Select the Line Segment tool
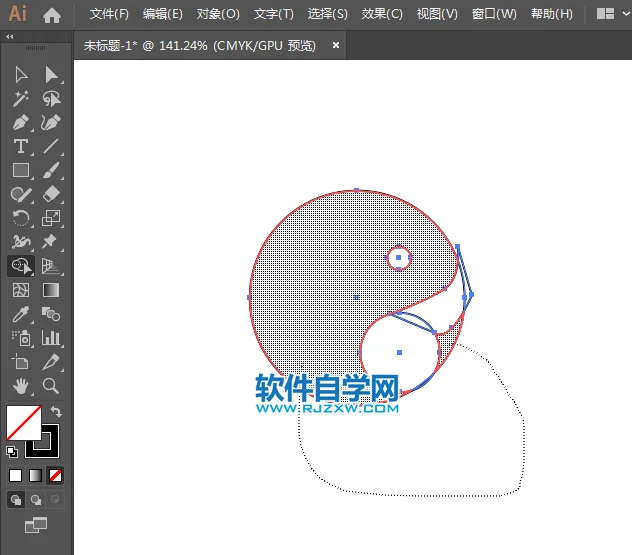 click(x=51, y=146)
